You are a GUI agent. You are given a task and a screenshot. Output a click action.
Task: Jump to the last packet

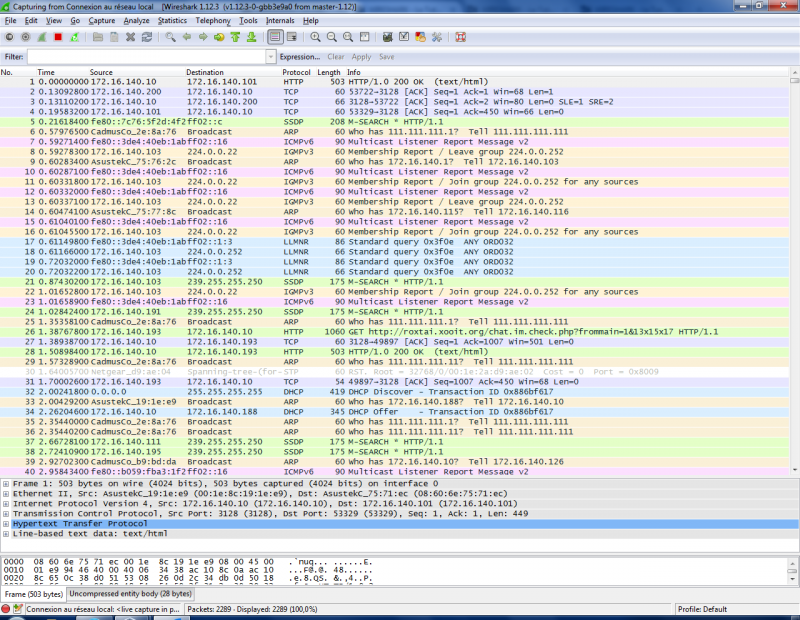pyautogui.click(x=252, y=37)
